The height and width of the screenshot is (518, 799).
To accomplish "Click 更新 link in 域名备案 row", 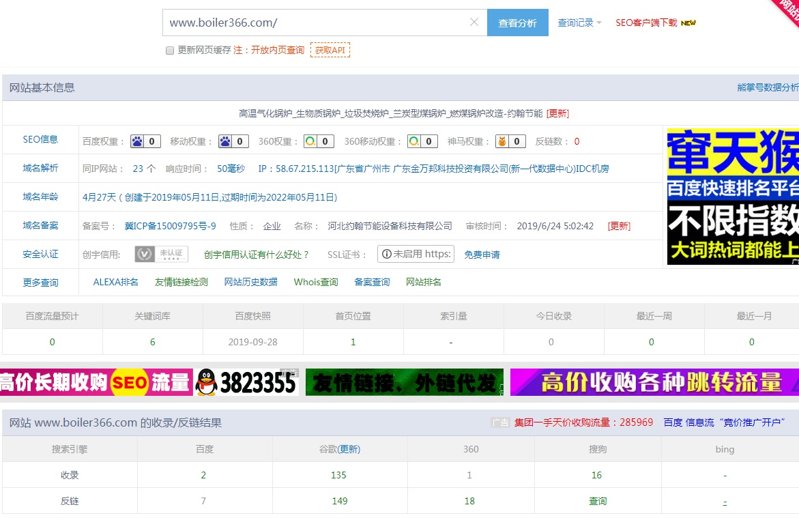I will [619, 226].
